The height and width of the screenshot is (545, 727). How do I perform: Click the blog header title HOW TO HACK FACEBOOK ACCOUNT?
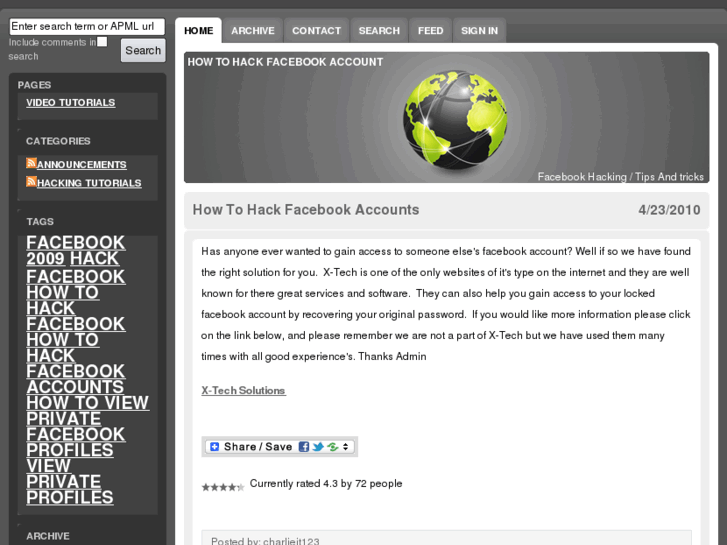click(x=285, y=62)
